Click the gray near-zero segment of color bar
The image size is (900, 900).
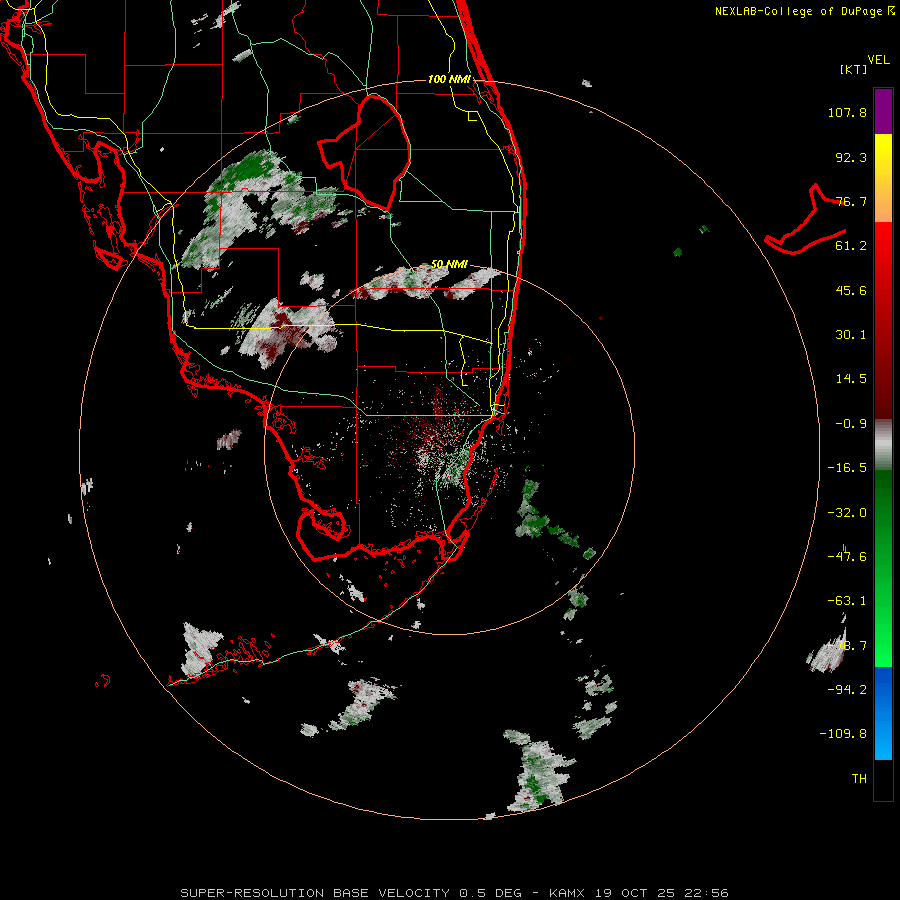coord(883,444)
